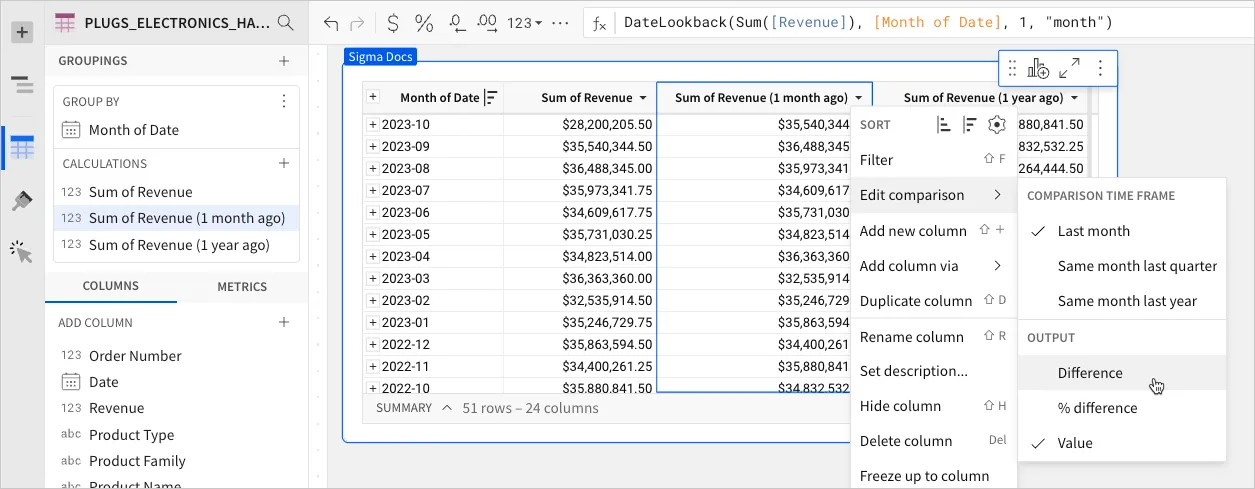Click the add child chart icon

coord(1039,68)
